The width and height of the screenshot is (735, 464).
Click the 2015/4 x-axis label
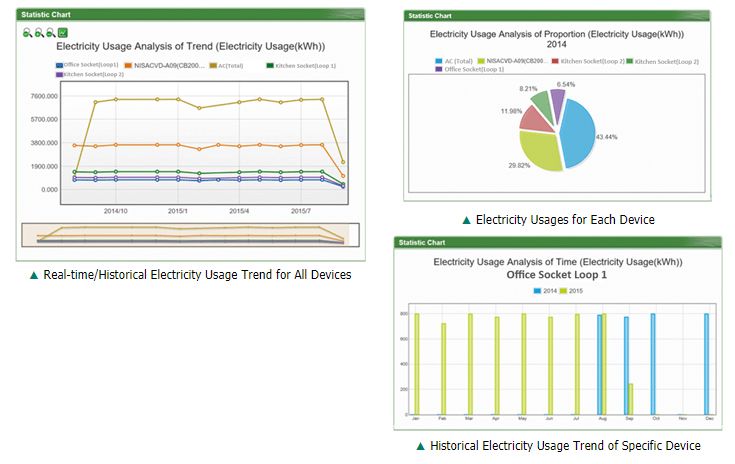[x=239, y=211]
